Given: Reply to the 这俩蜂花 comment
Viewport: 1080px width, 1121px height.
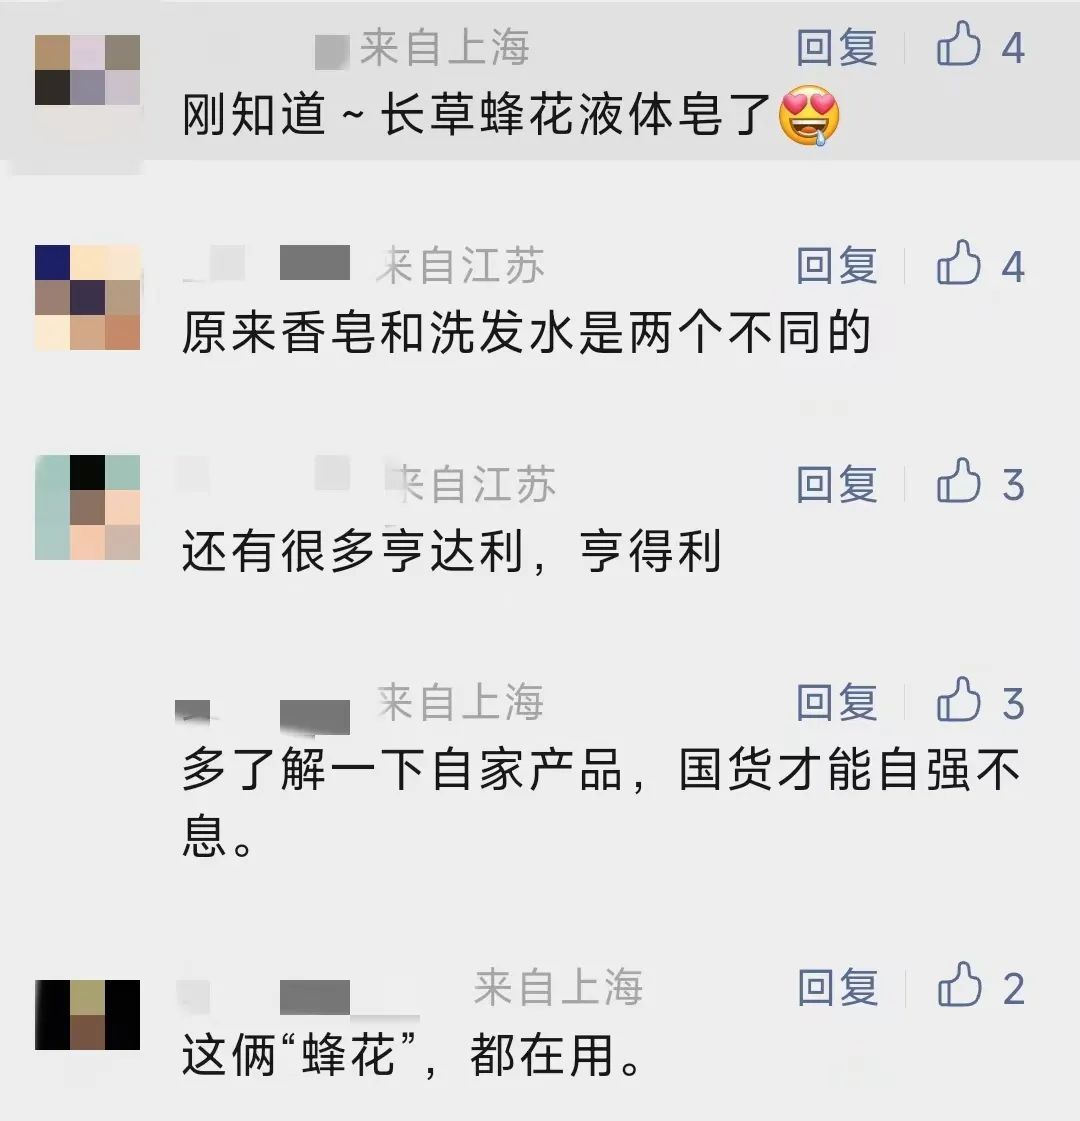Looking at the screenshot, I should [x=837, y=988].
